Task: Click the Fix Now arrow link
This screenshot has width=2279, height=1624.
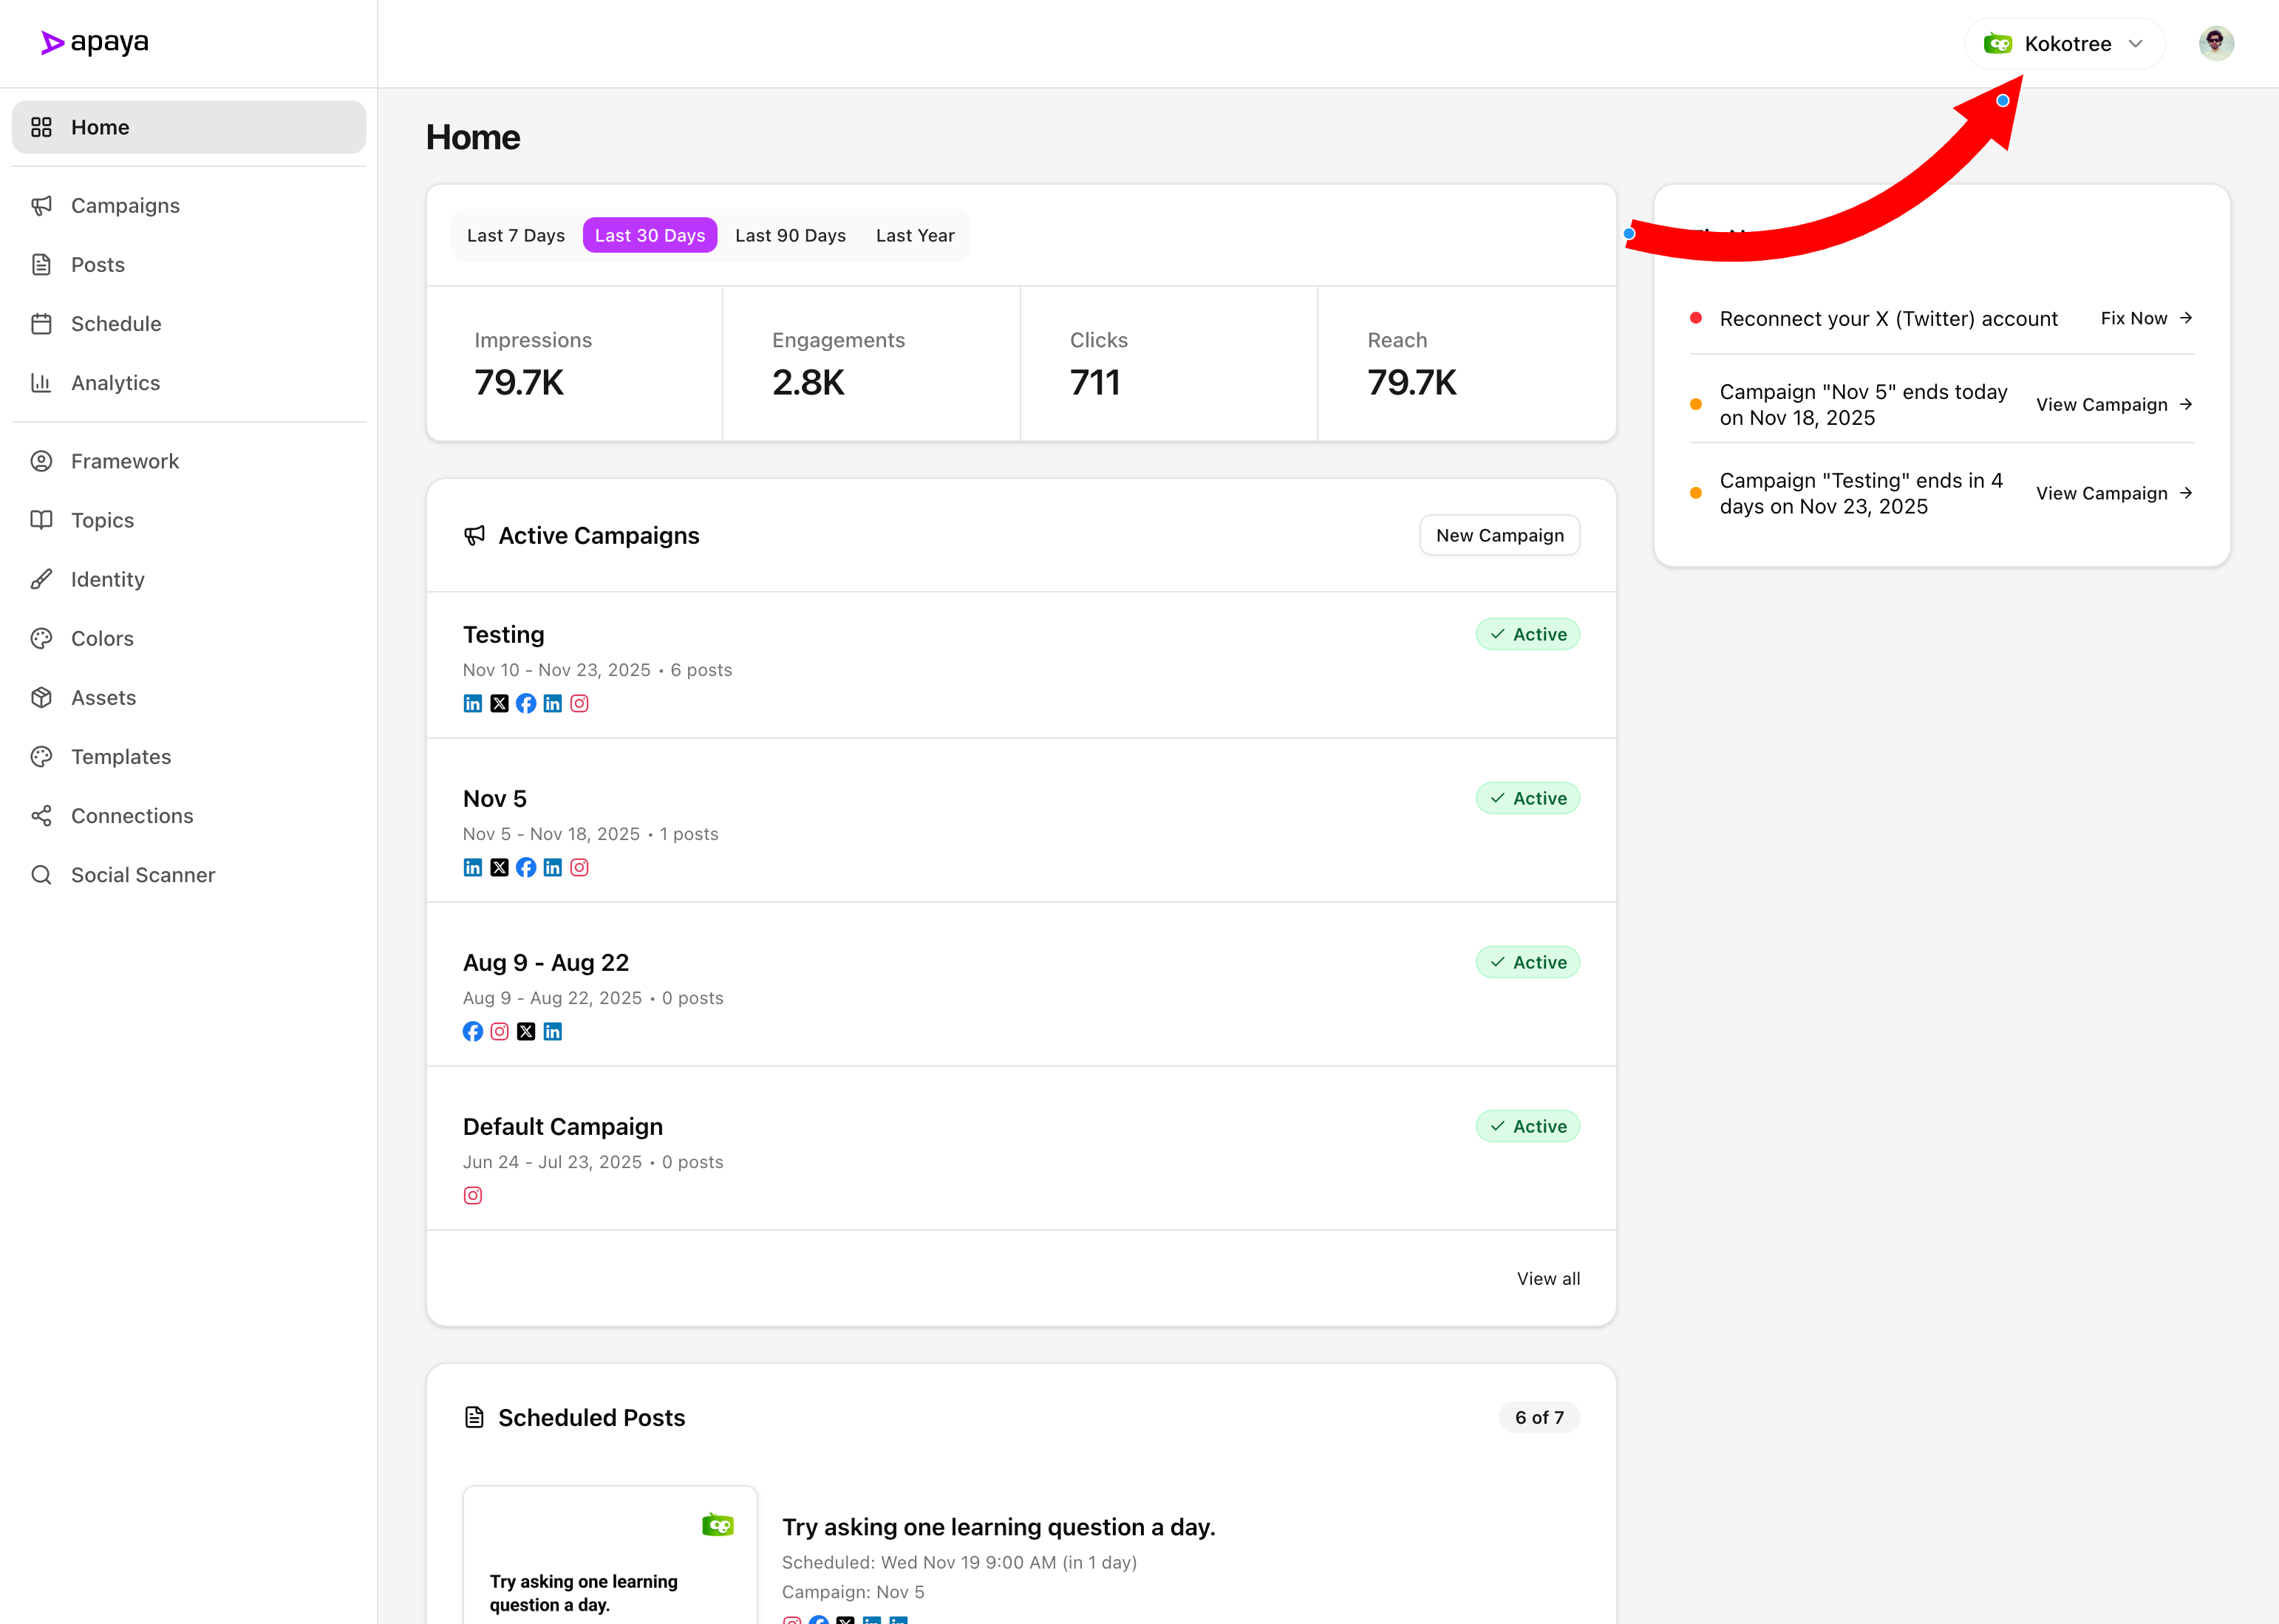Action: [2146, 319]
